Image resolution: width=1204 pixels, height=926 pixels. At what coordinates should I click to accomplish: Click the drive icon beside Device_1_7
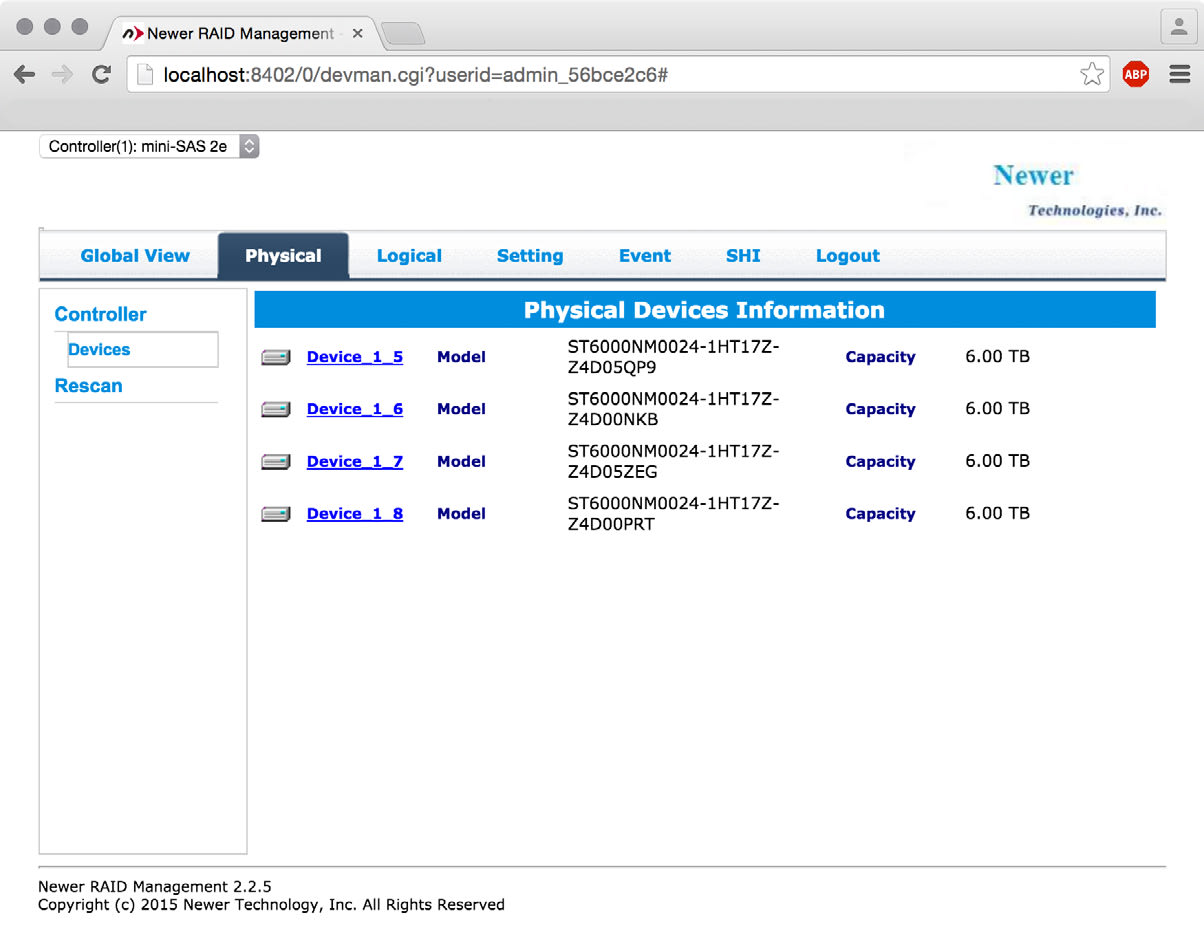[x=275, y=462]
